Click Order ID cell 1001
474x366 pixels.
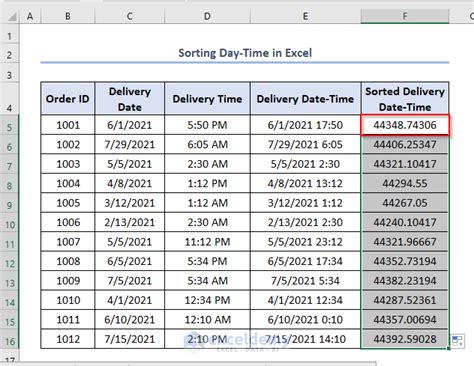(x=68, y=125)
